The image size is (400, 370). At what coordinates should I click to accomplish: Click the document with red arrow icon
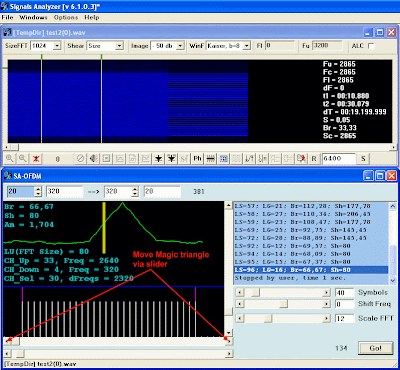301,159
